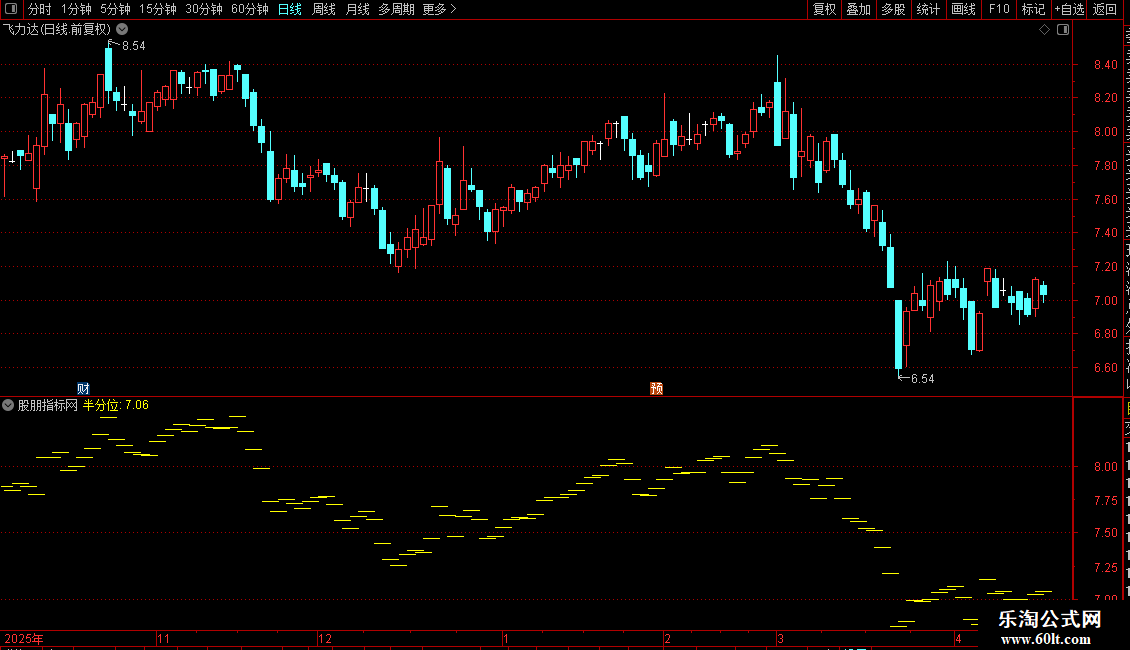Select the 1分钟 period tab
The width and height of the screenshot is (1130, 650).
coord(76,9)
